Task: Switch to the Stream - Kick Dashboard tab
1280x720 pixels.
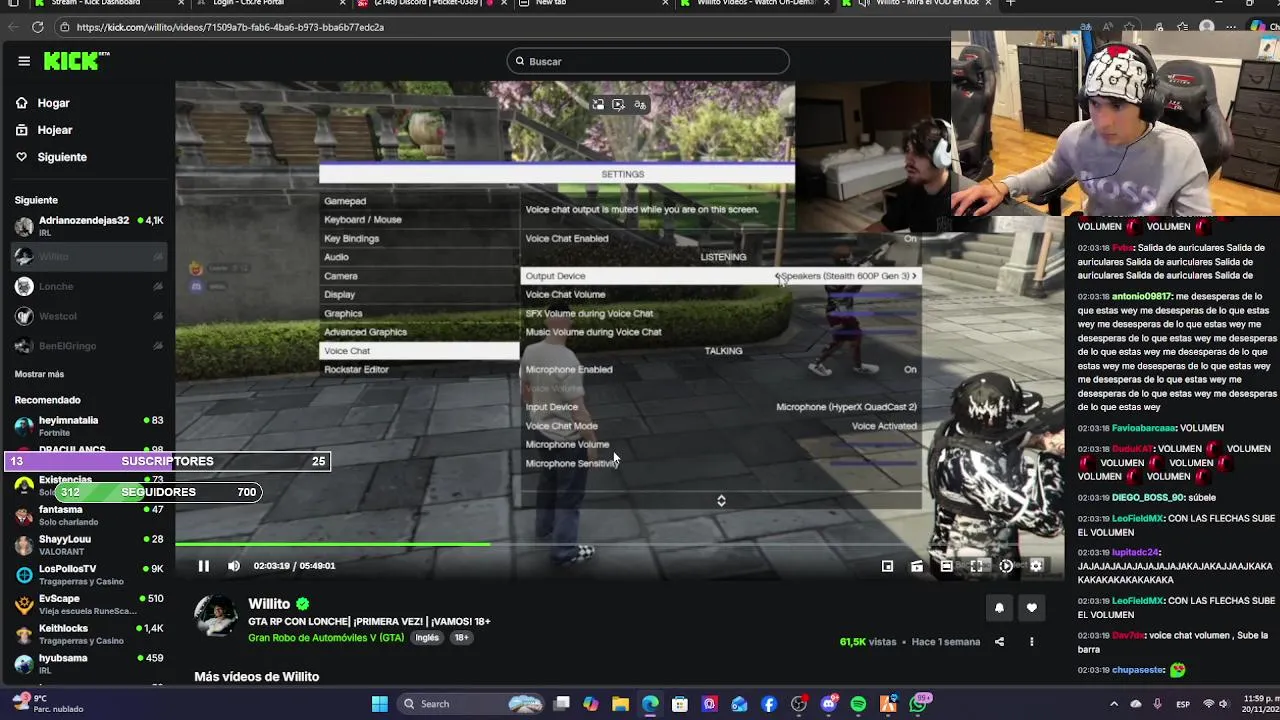Action: click(108, 4)
